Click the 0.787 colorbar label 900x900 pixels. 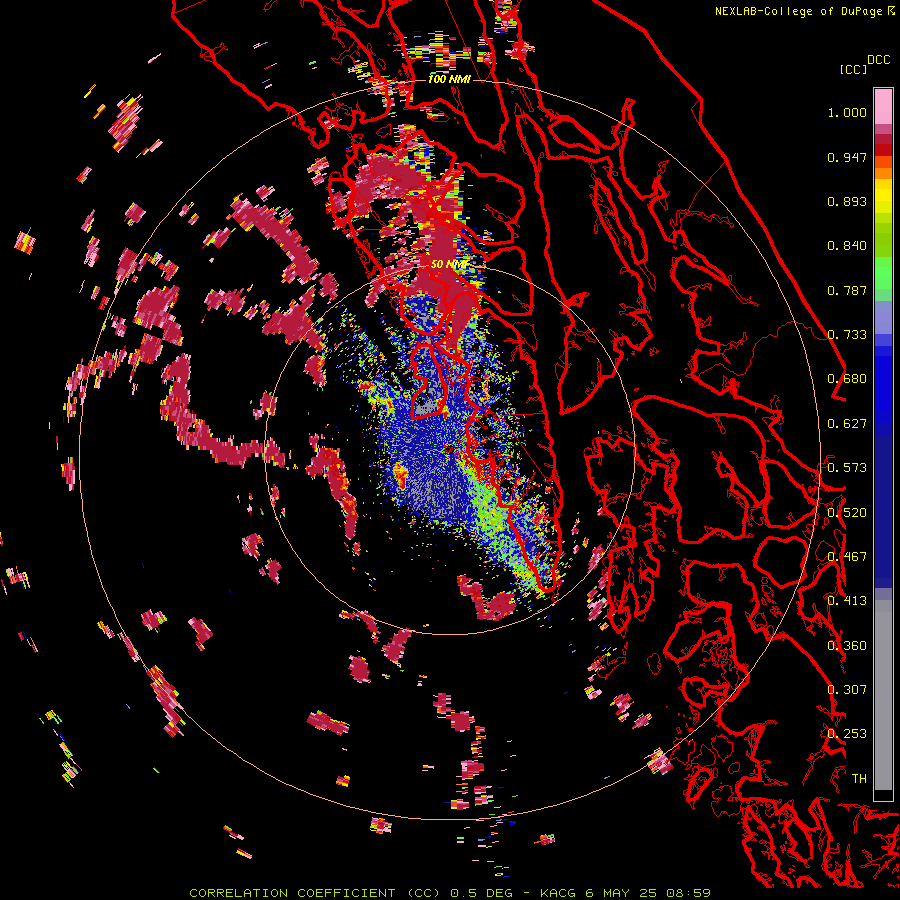coord(847,290)
